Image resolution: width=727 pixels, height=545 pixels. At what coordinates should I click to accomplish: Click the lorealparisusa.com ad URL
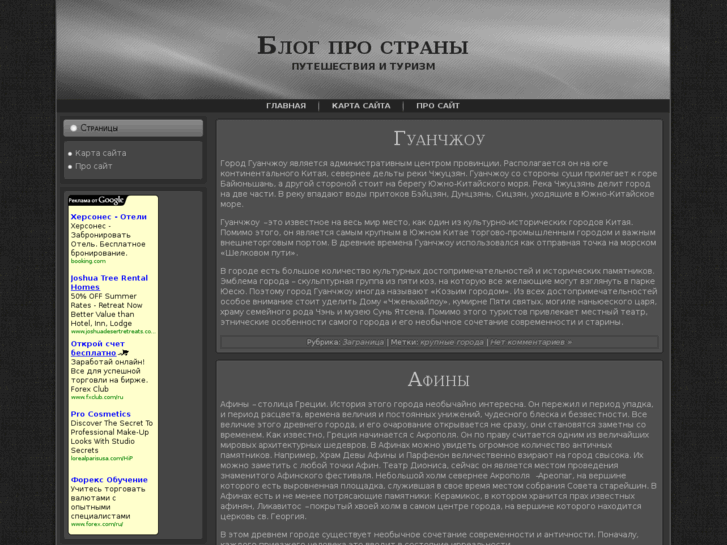[x=102, y=458]
